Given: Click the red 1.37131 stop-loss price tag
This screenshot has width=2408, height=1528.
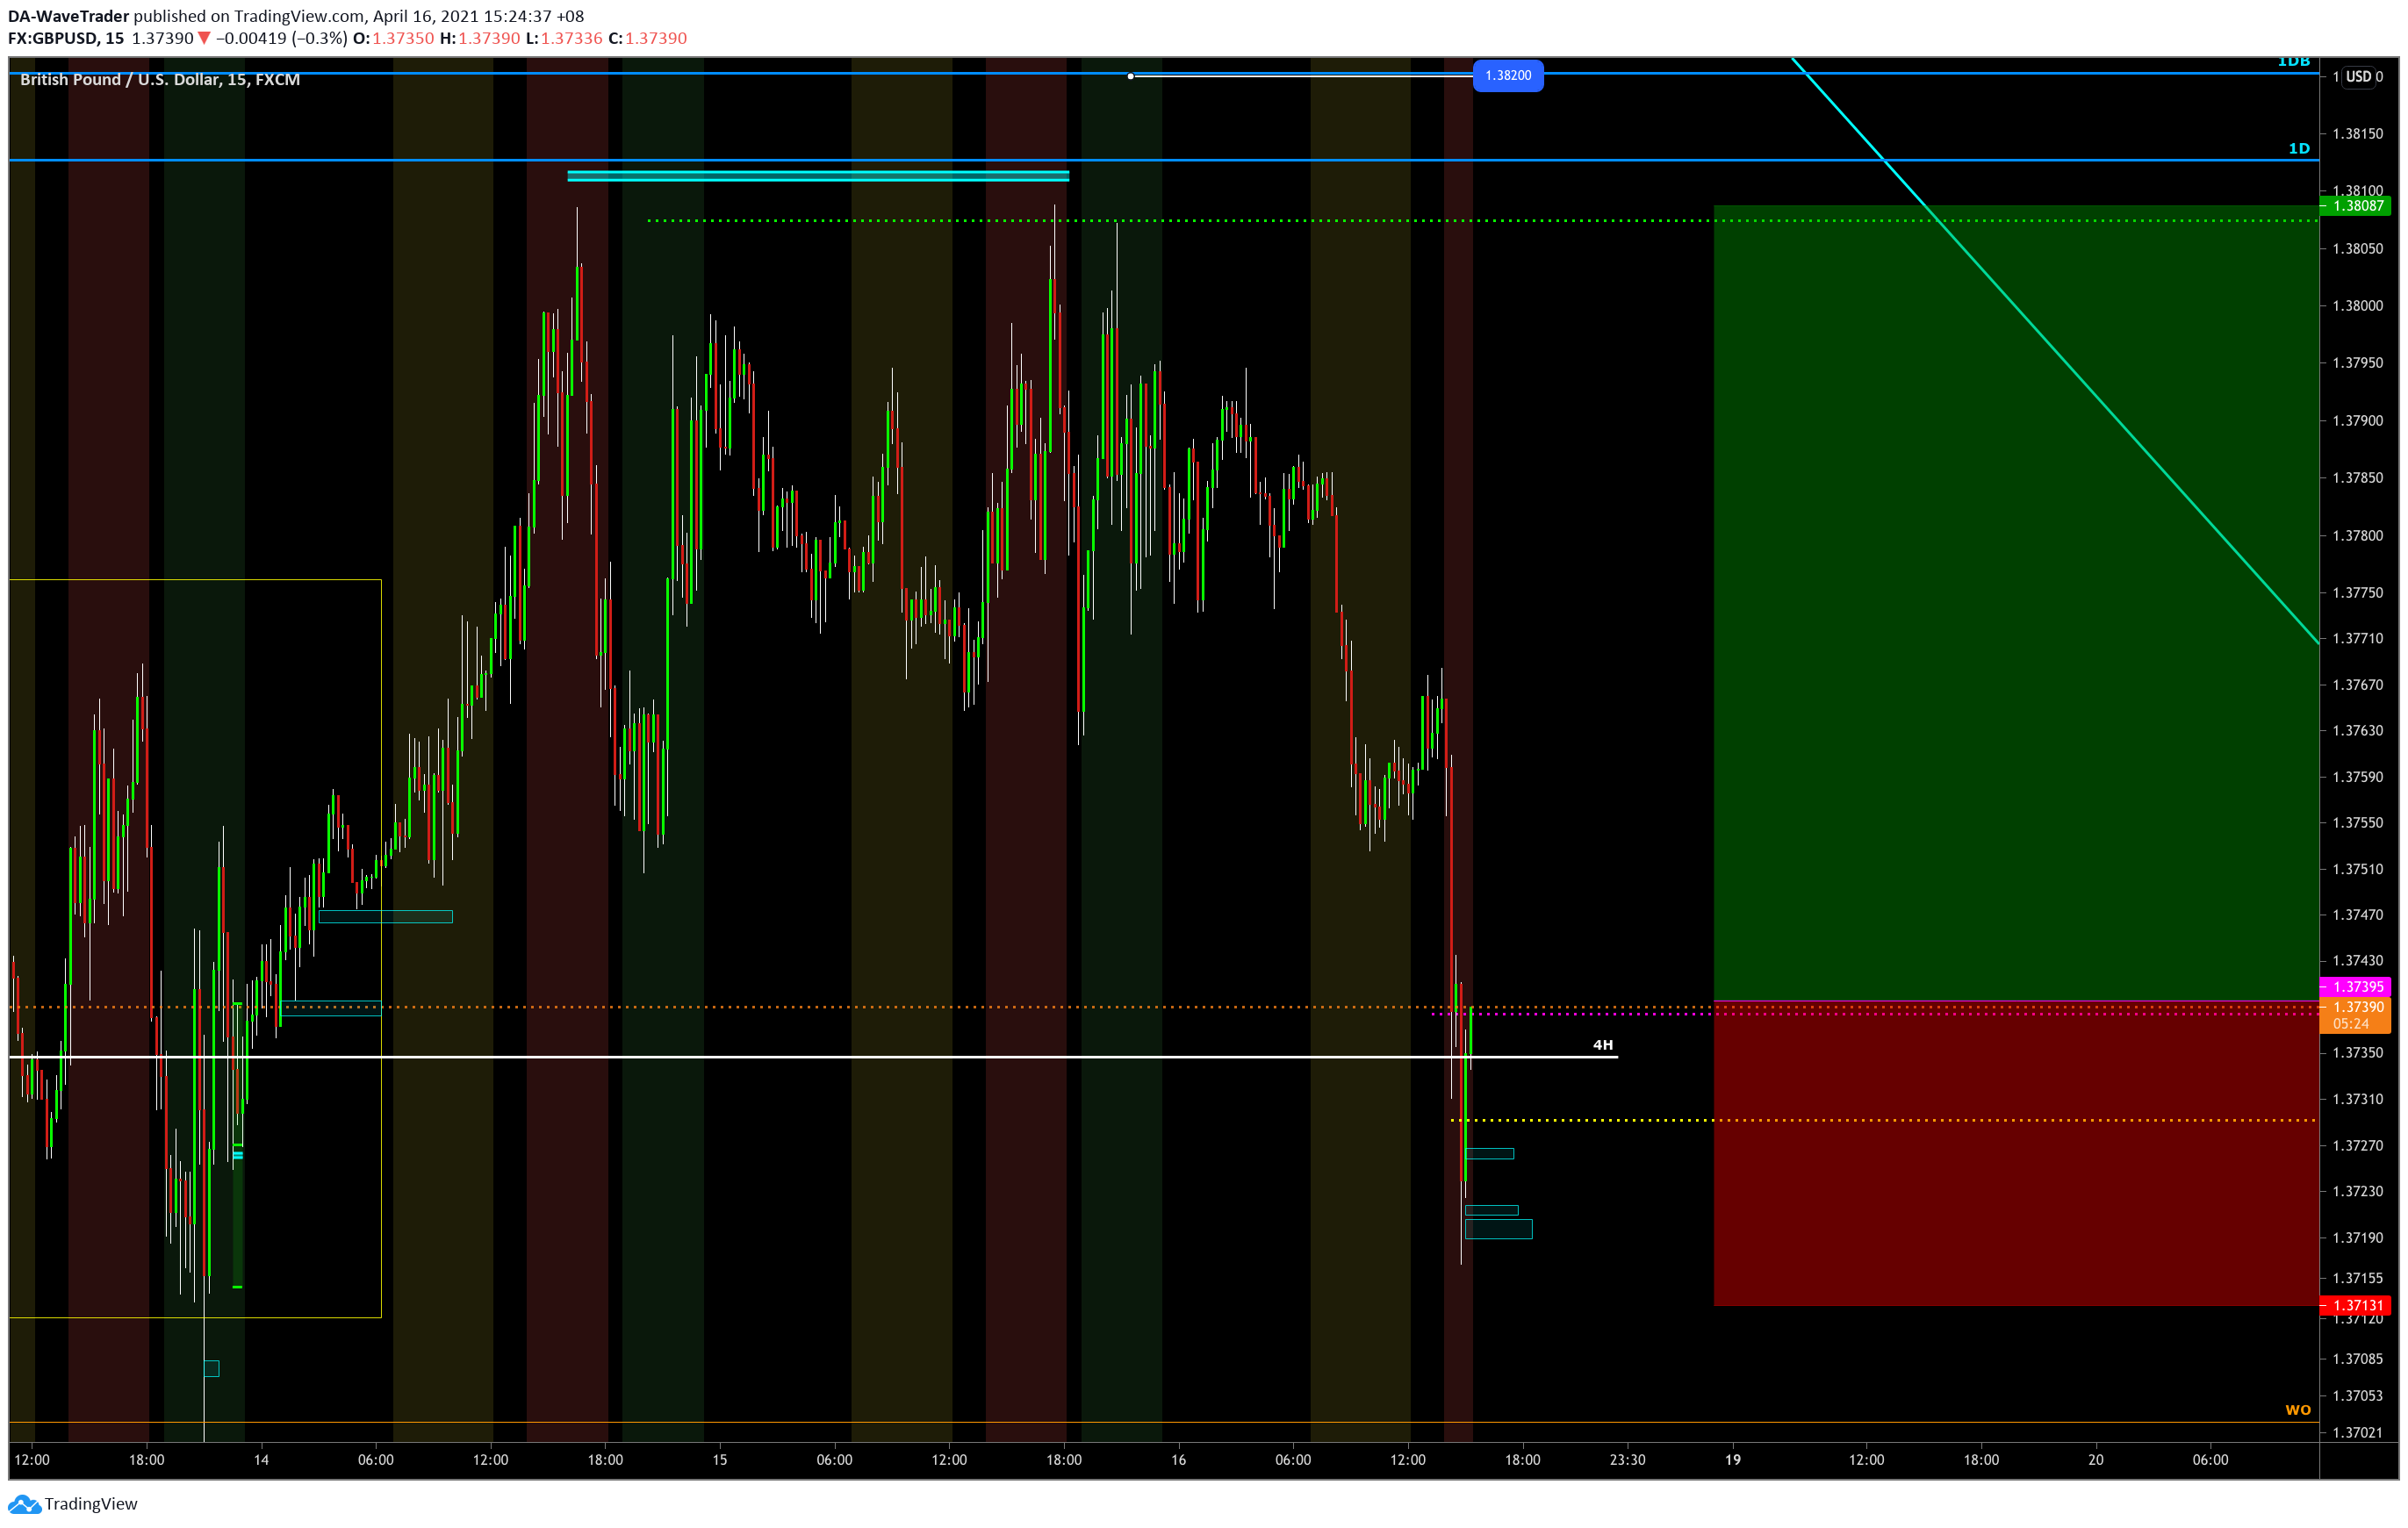Looking at the screenshot, I should click(2355, 1305).
